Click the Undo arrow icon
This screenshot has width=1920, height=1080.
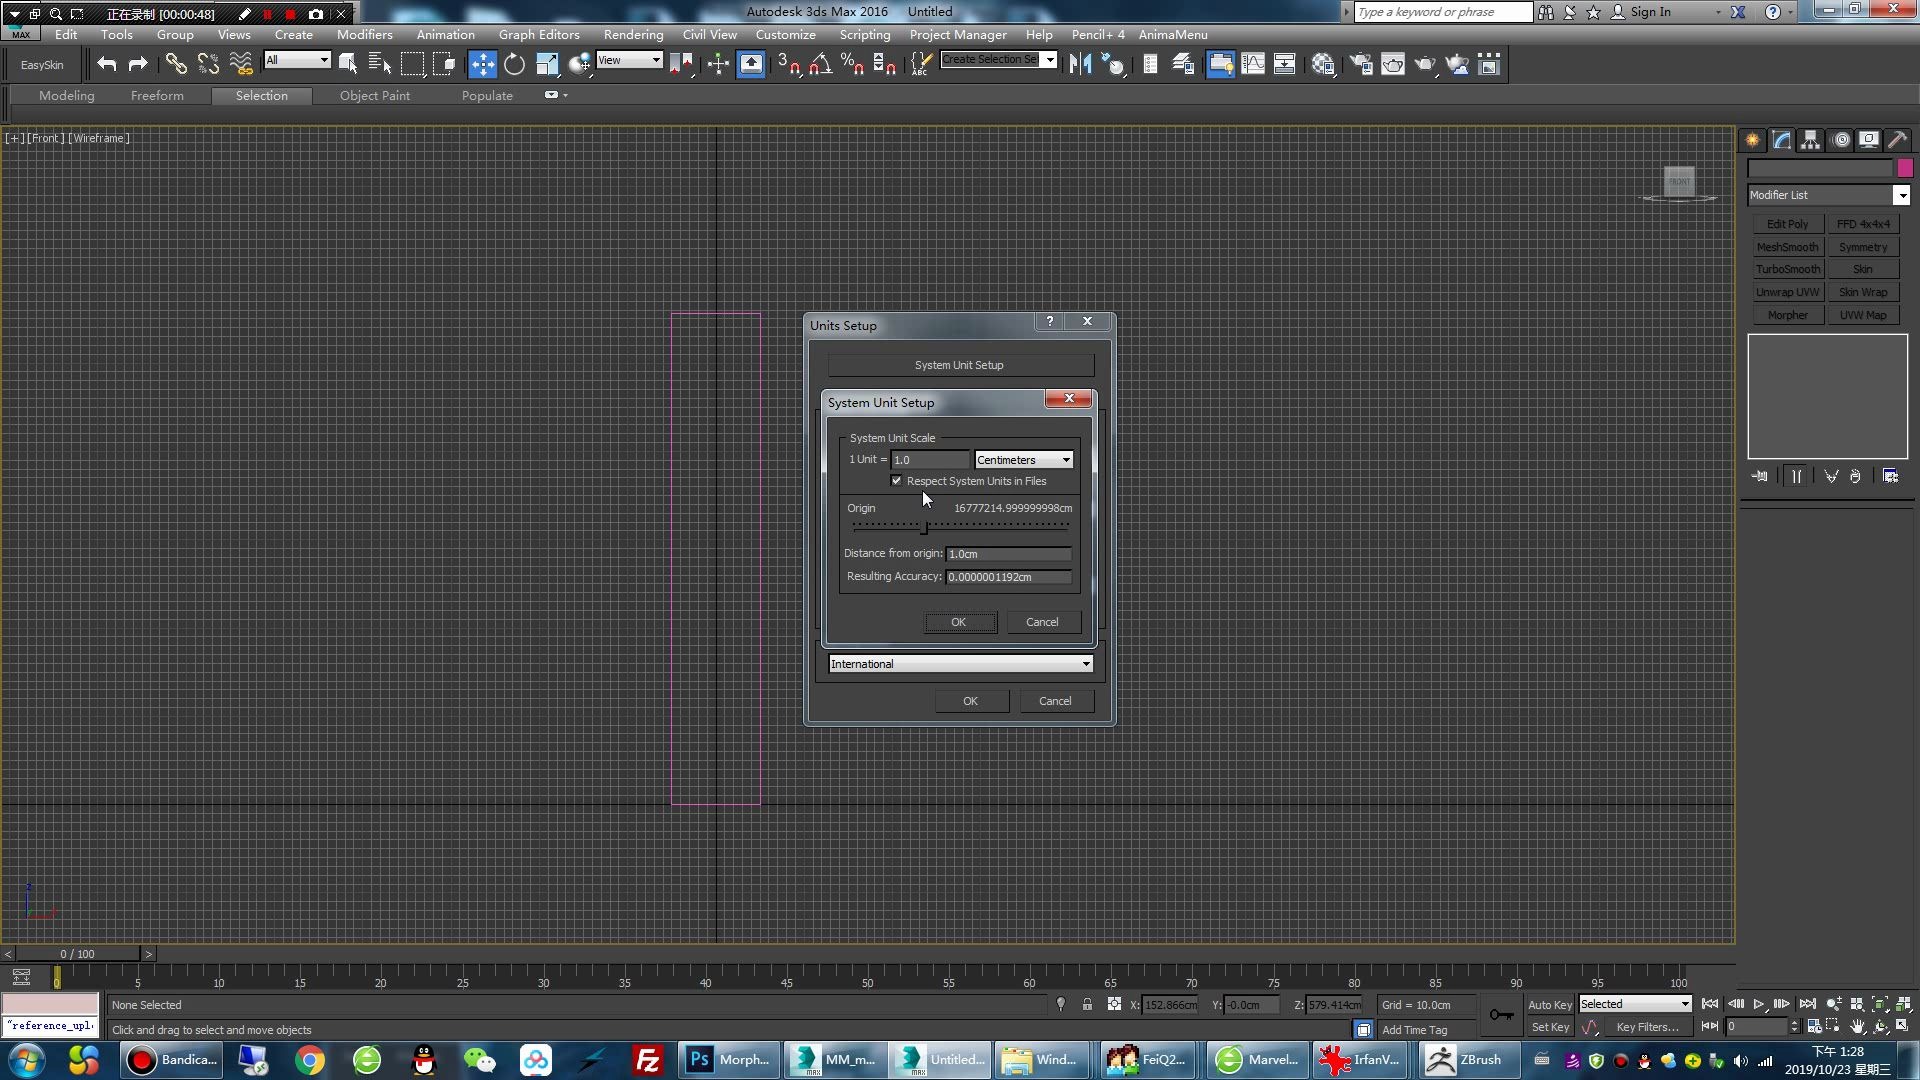[x=106, y=65]
